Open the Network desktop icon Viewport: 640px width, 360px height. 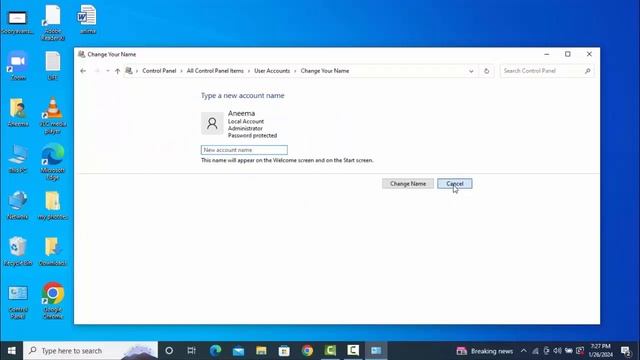coord(18,205)
